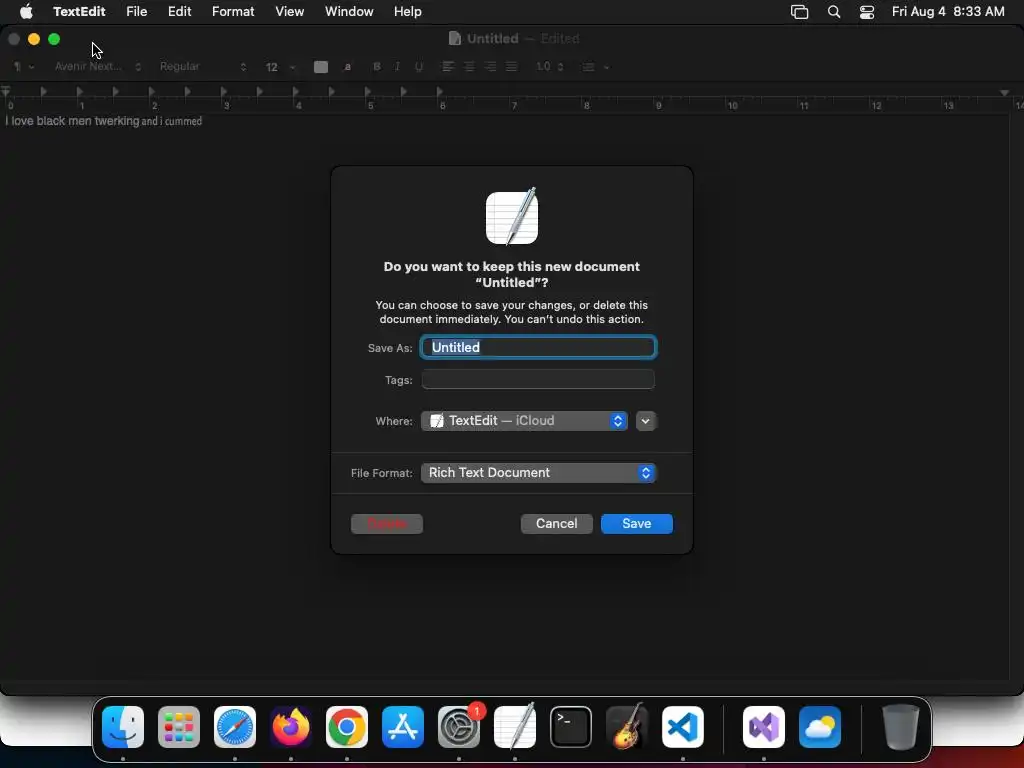Viewport: 1024px width, 768px height.
Task: Click the Save button in the dialog
Action: [637, 524]
